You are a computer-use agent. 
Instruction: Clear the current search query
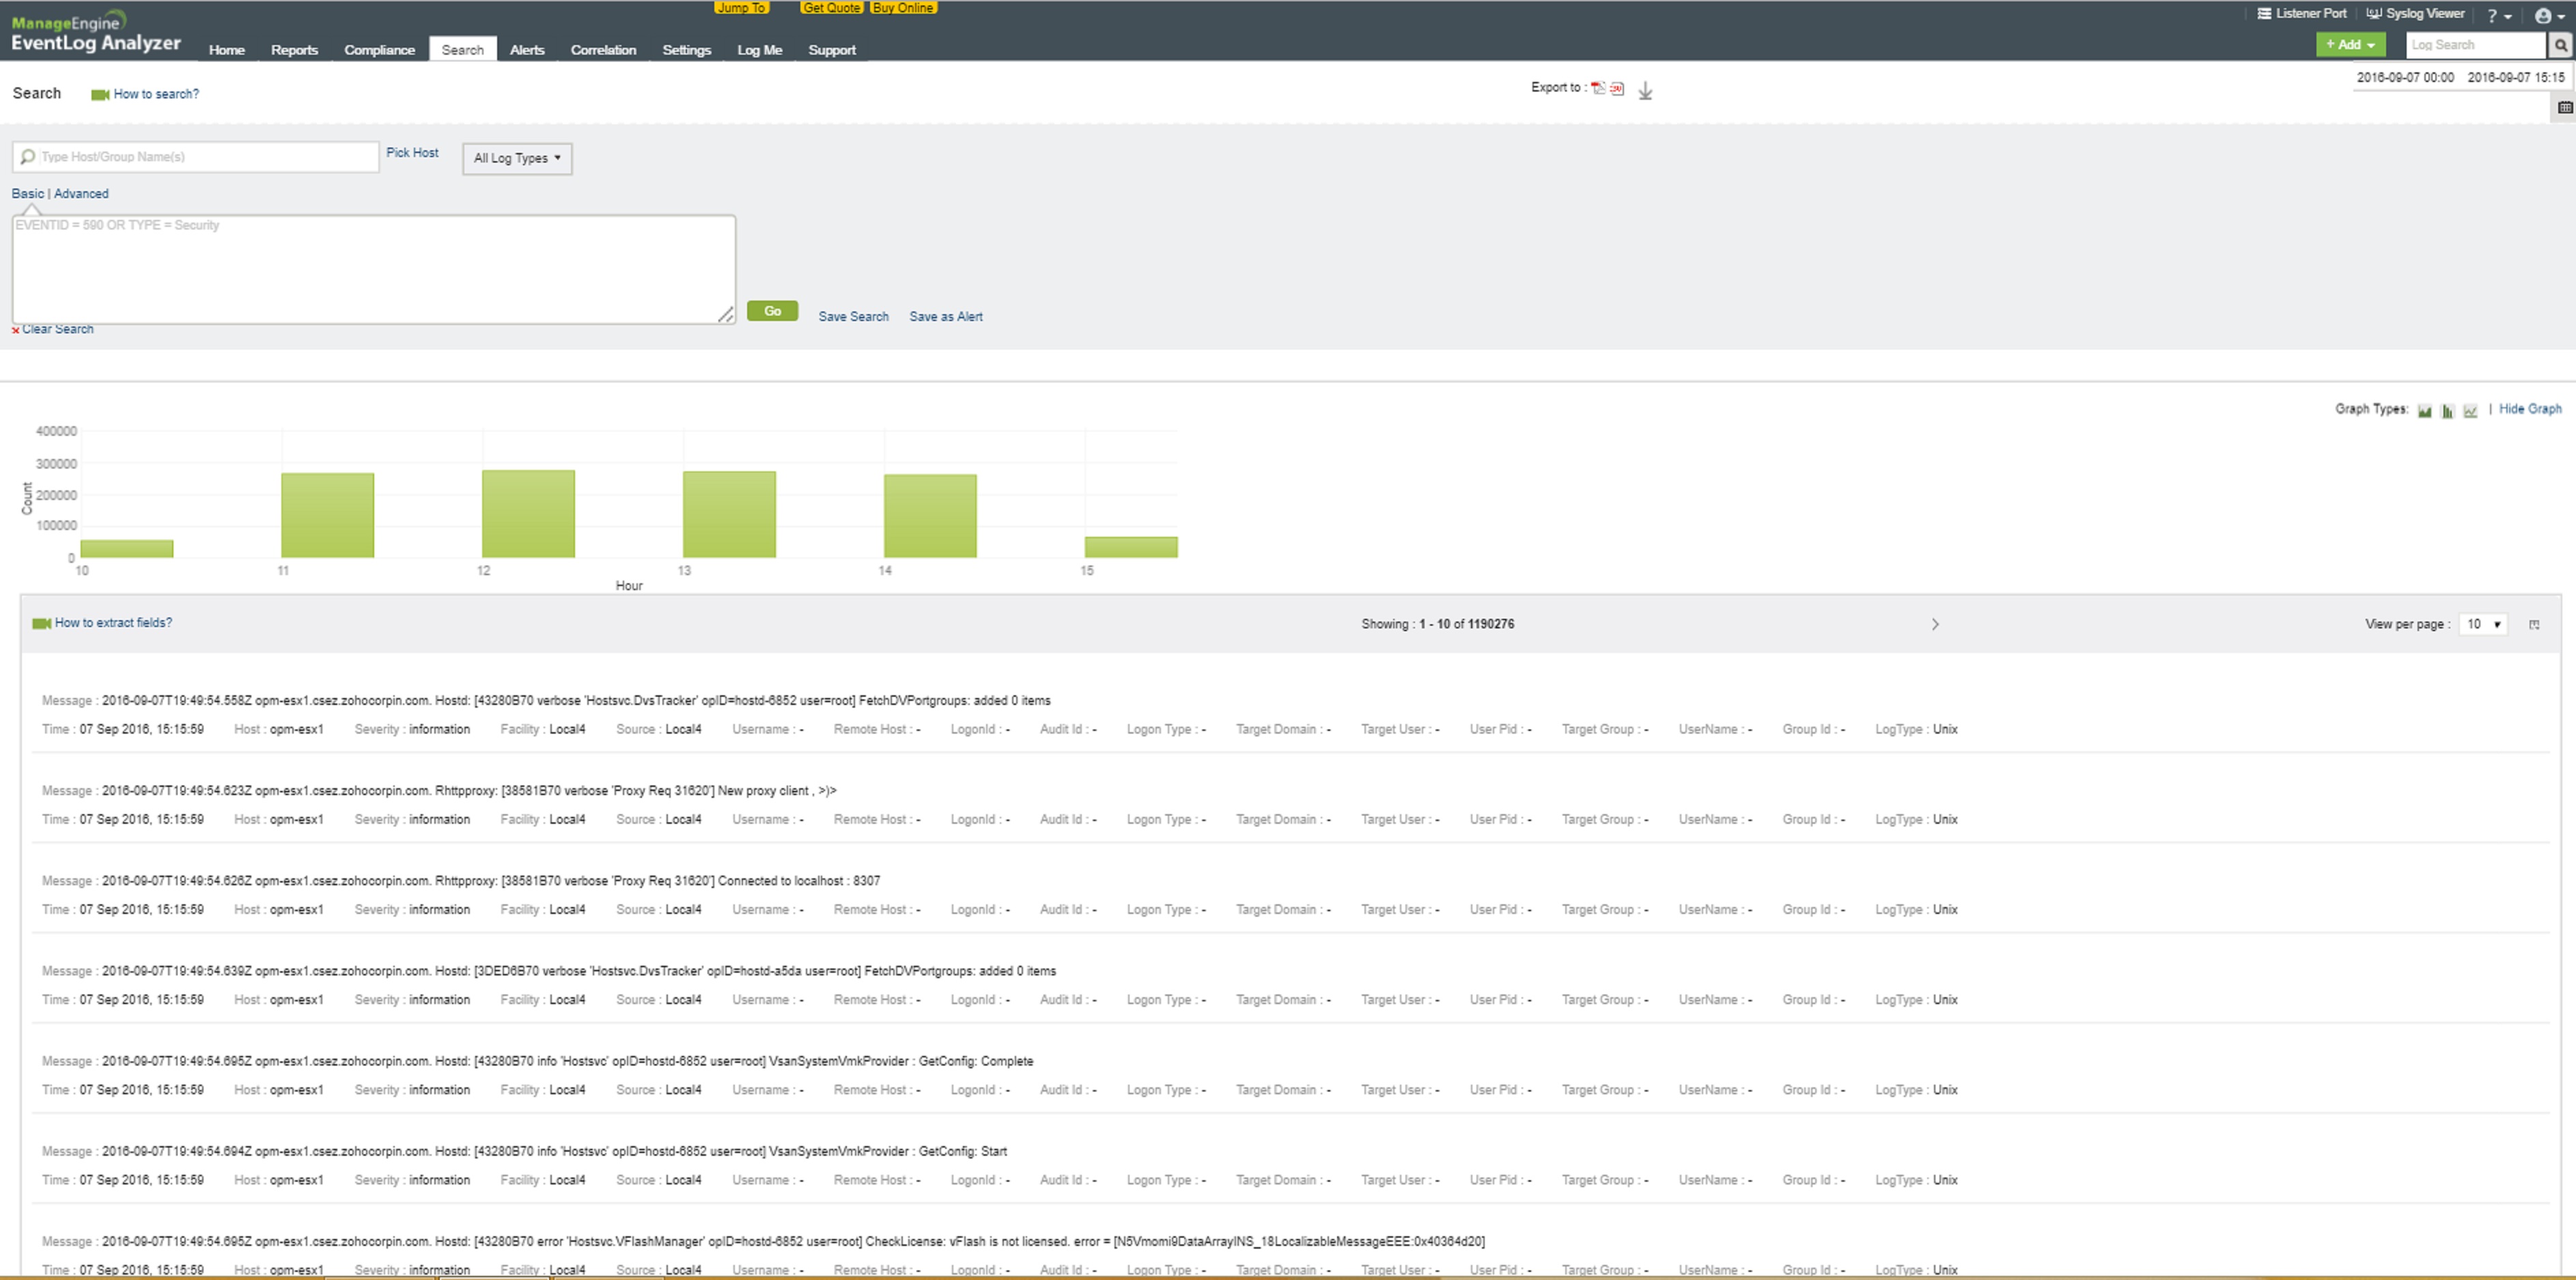click(57, 328)
